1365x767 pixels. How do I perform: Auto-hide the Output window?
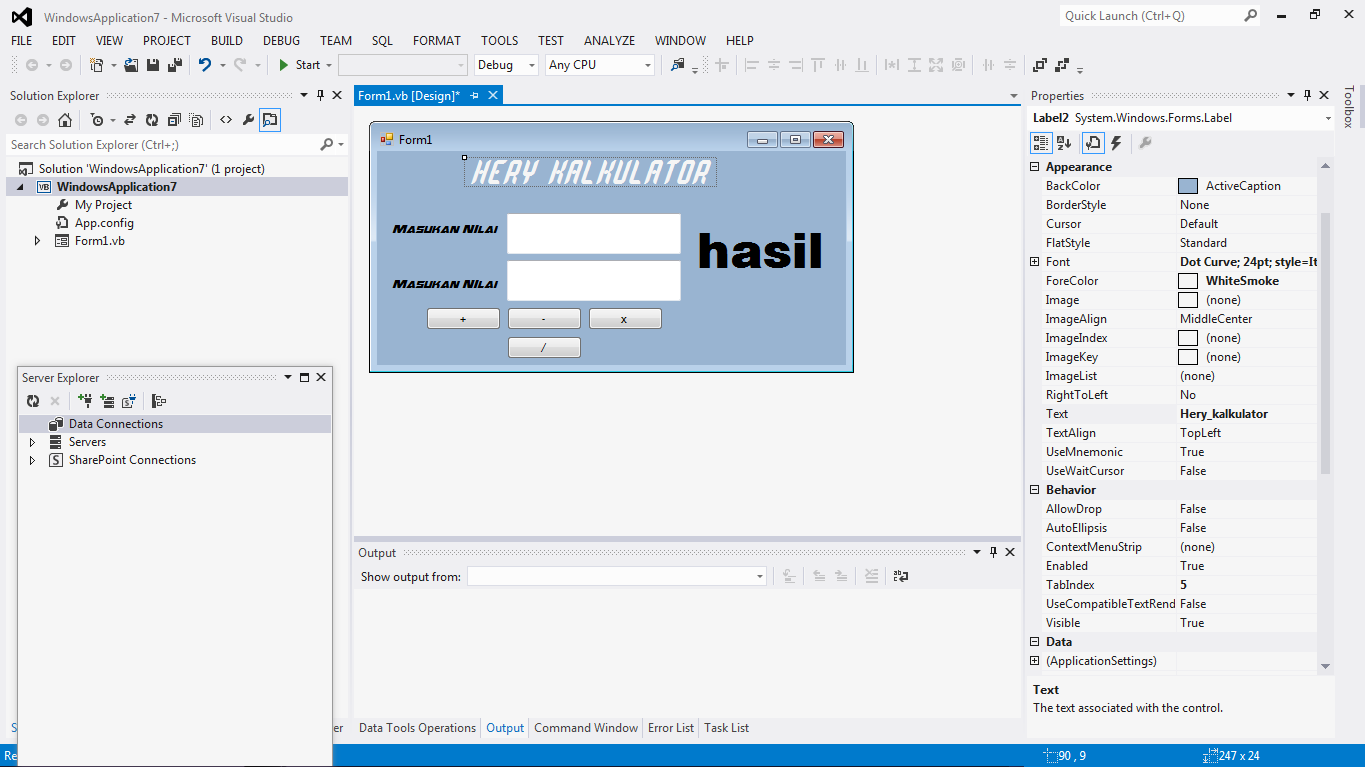coord(993,551)
